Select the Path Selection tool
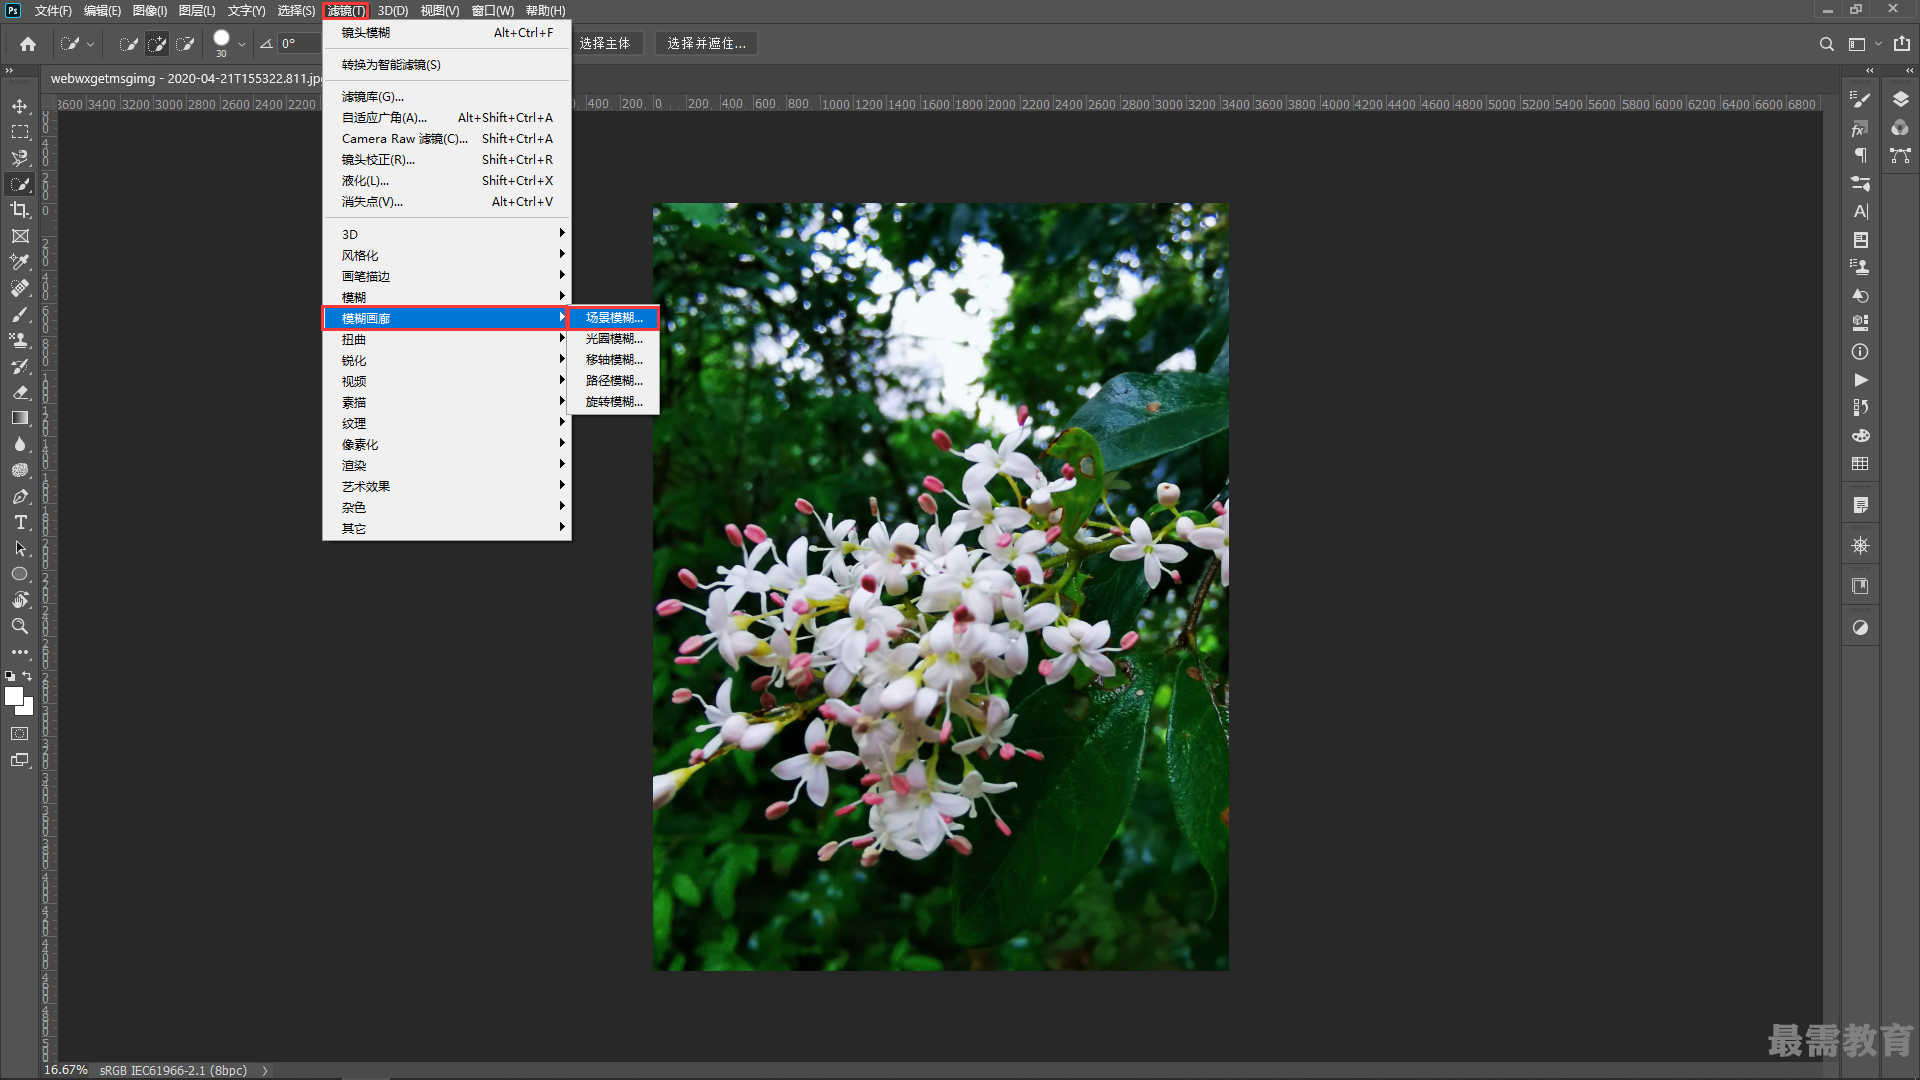This screenshot has width=1920, height=1080. [20, 548]
